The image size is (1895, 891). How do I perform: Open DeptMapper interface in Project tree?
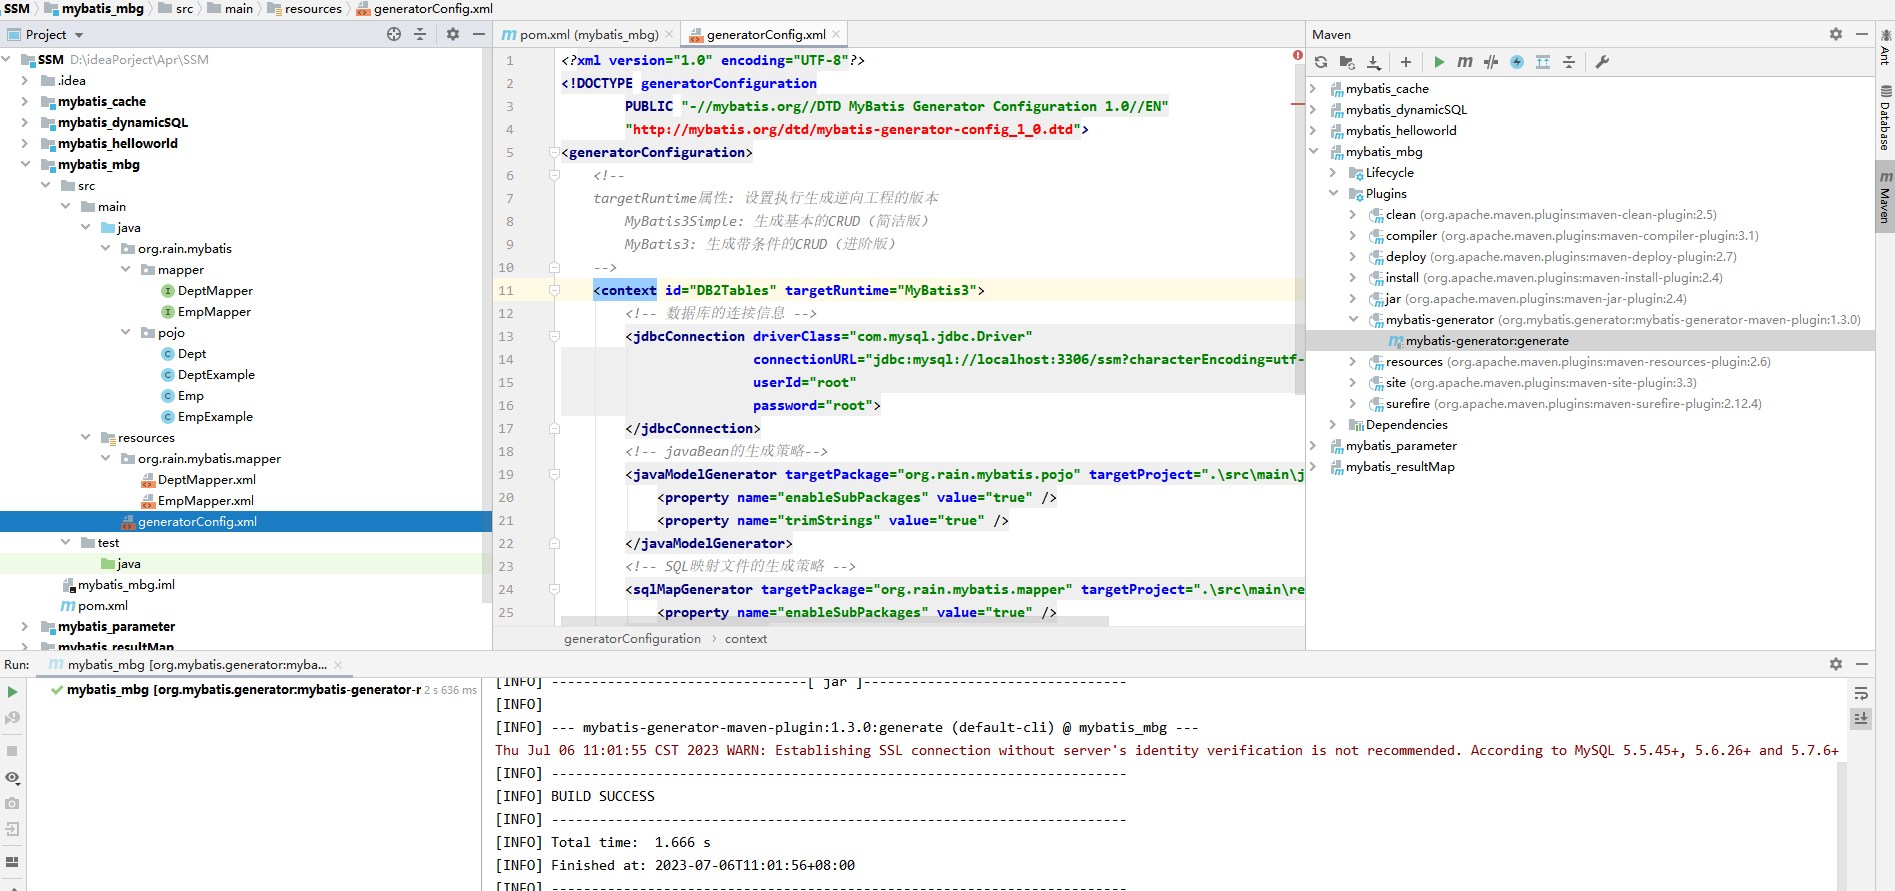215,290
